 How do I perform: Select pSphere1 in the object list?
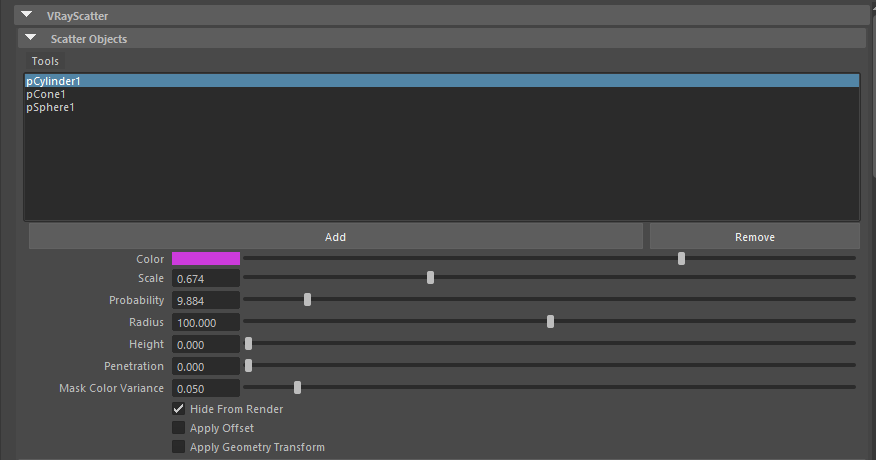coord(50,107)
